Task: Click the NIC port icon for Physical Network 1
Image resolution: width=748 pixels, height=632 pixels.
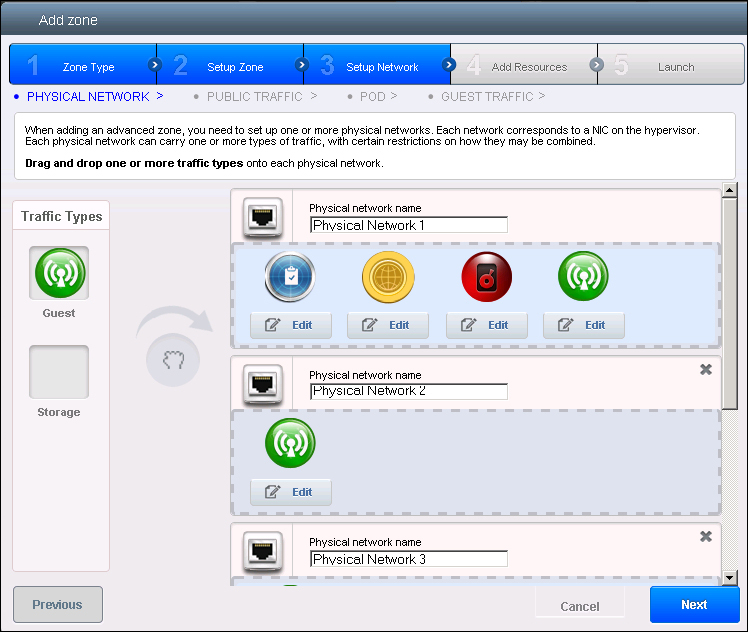Action: [262, 217]
